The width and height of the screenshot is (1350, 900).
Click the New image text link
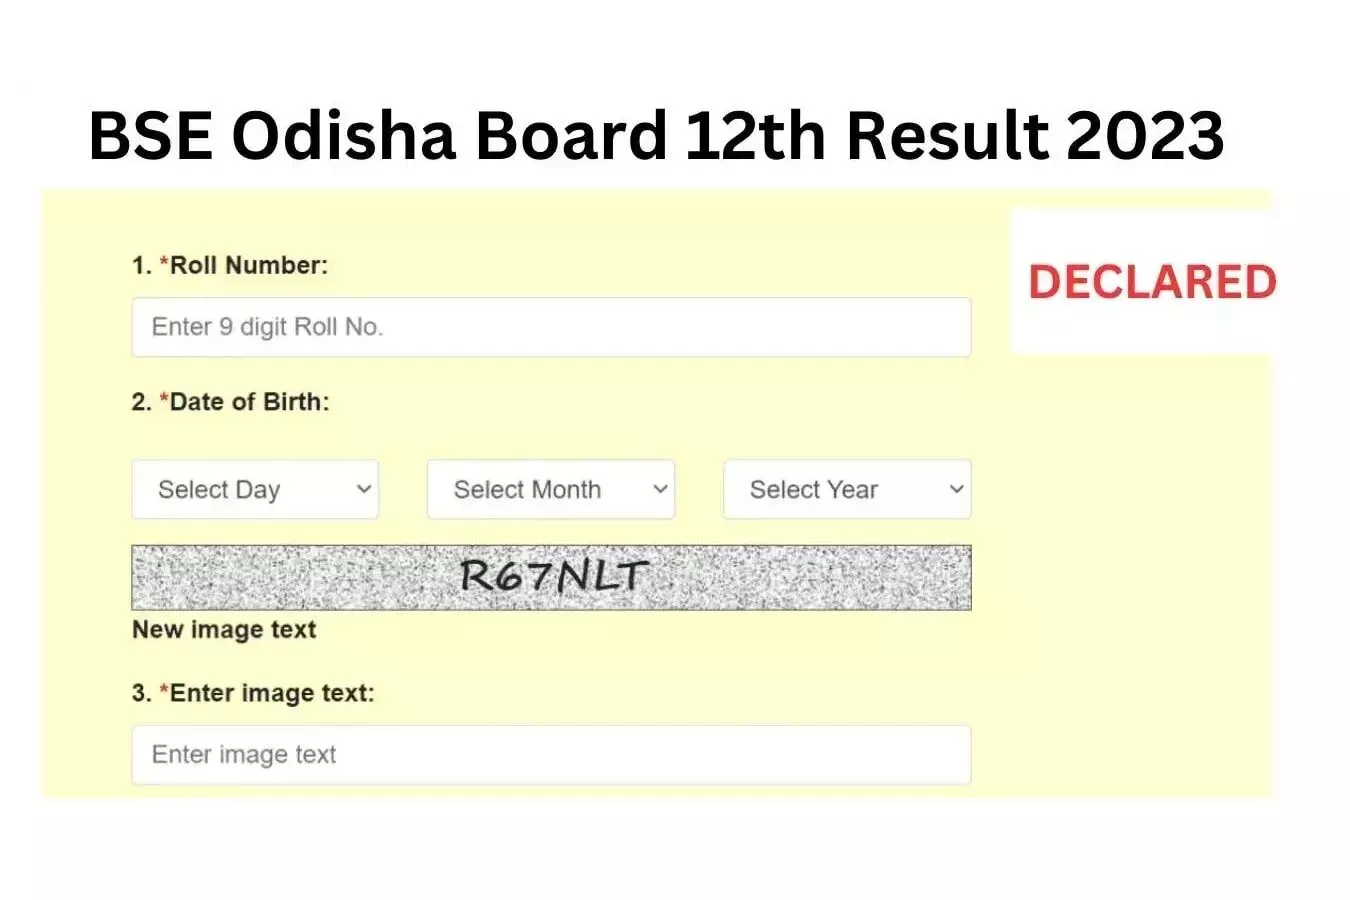click(x=224, y=630)
